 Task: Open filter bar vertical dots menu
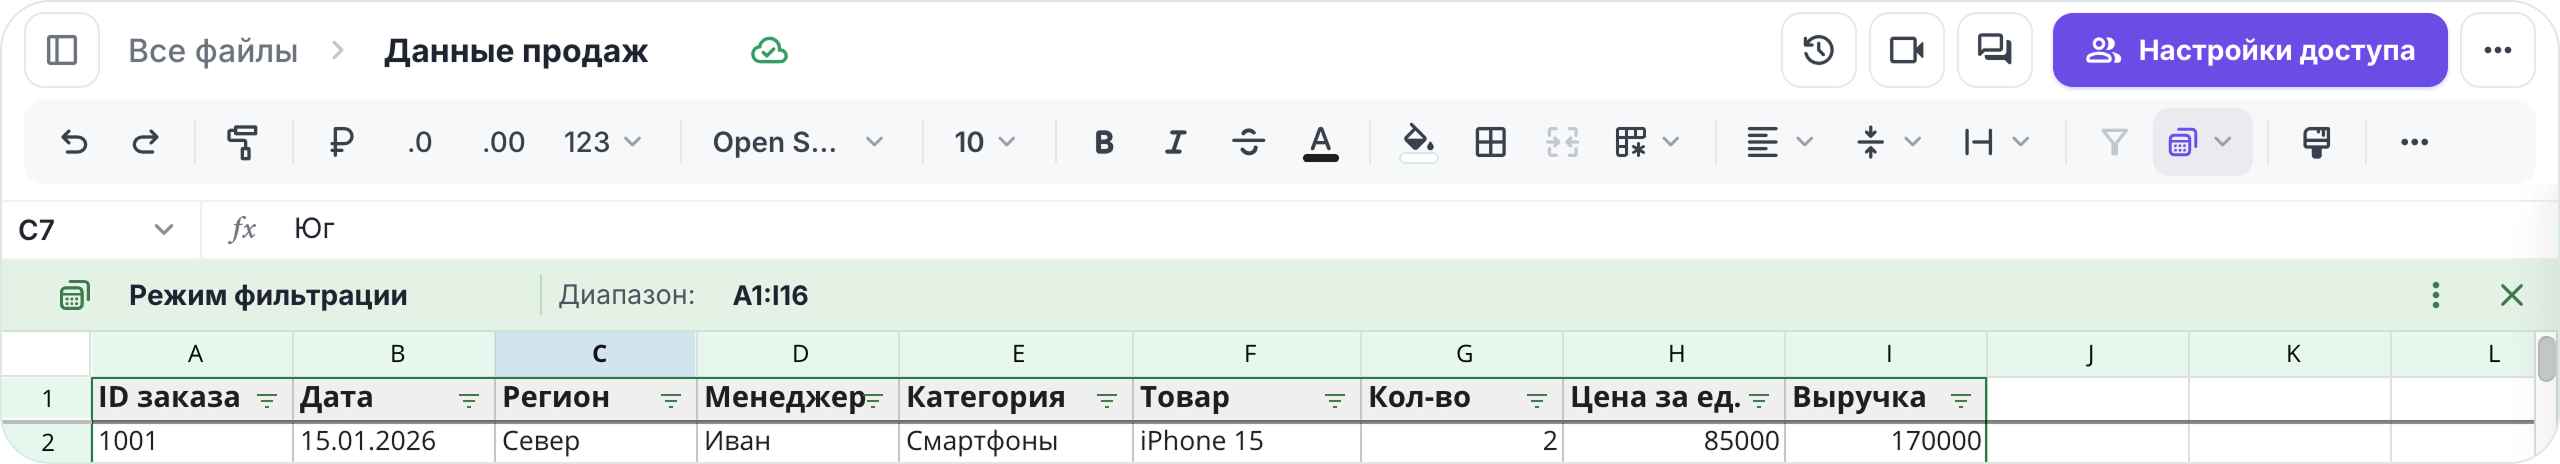(2436, 295)
